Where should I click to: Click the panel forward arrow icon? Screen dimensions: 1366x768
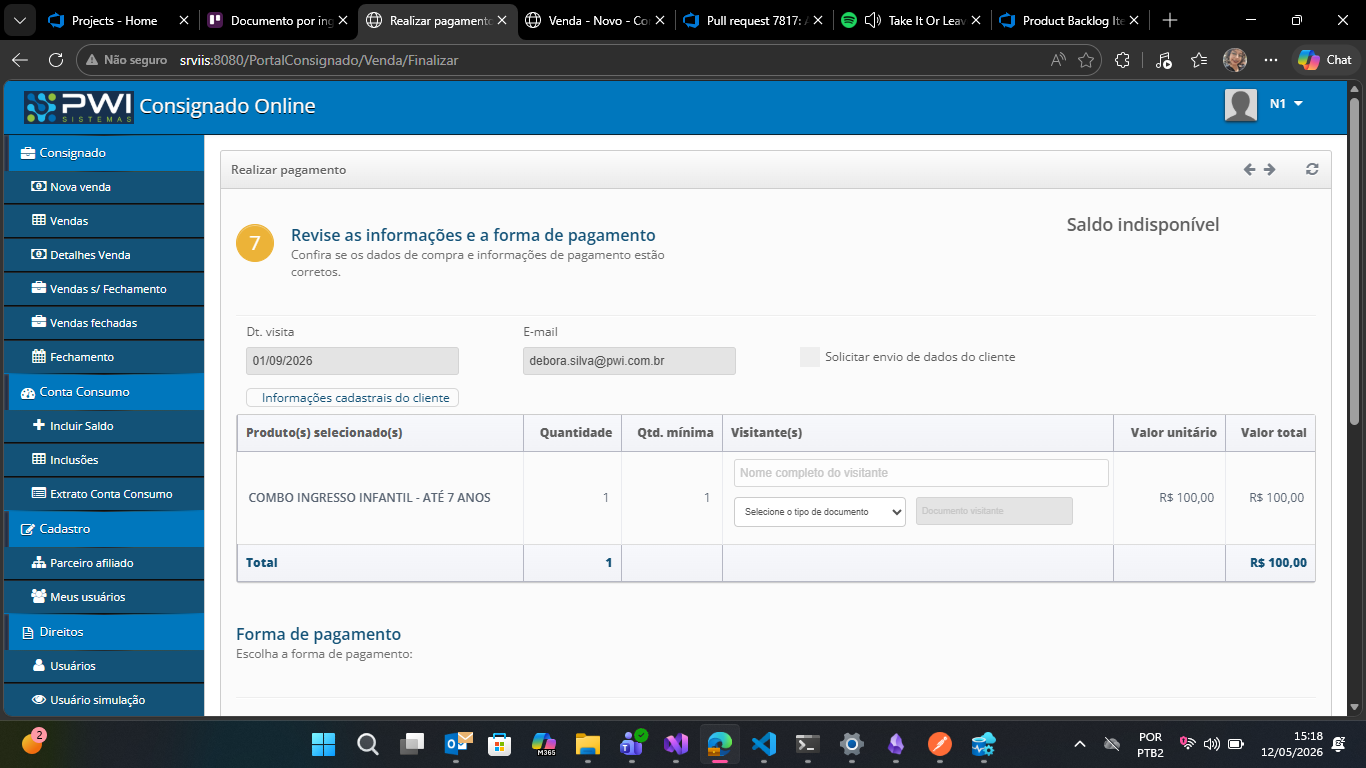pyautogui.click(x=1270, y=170)
